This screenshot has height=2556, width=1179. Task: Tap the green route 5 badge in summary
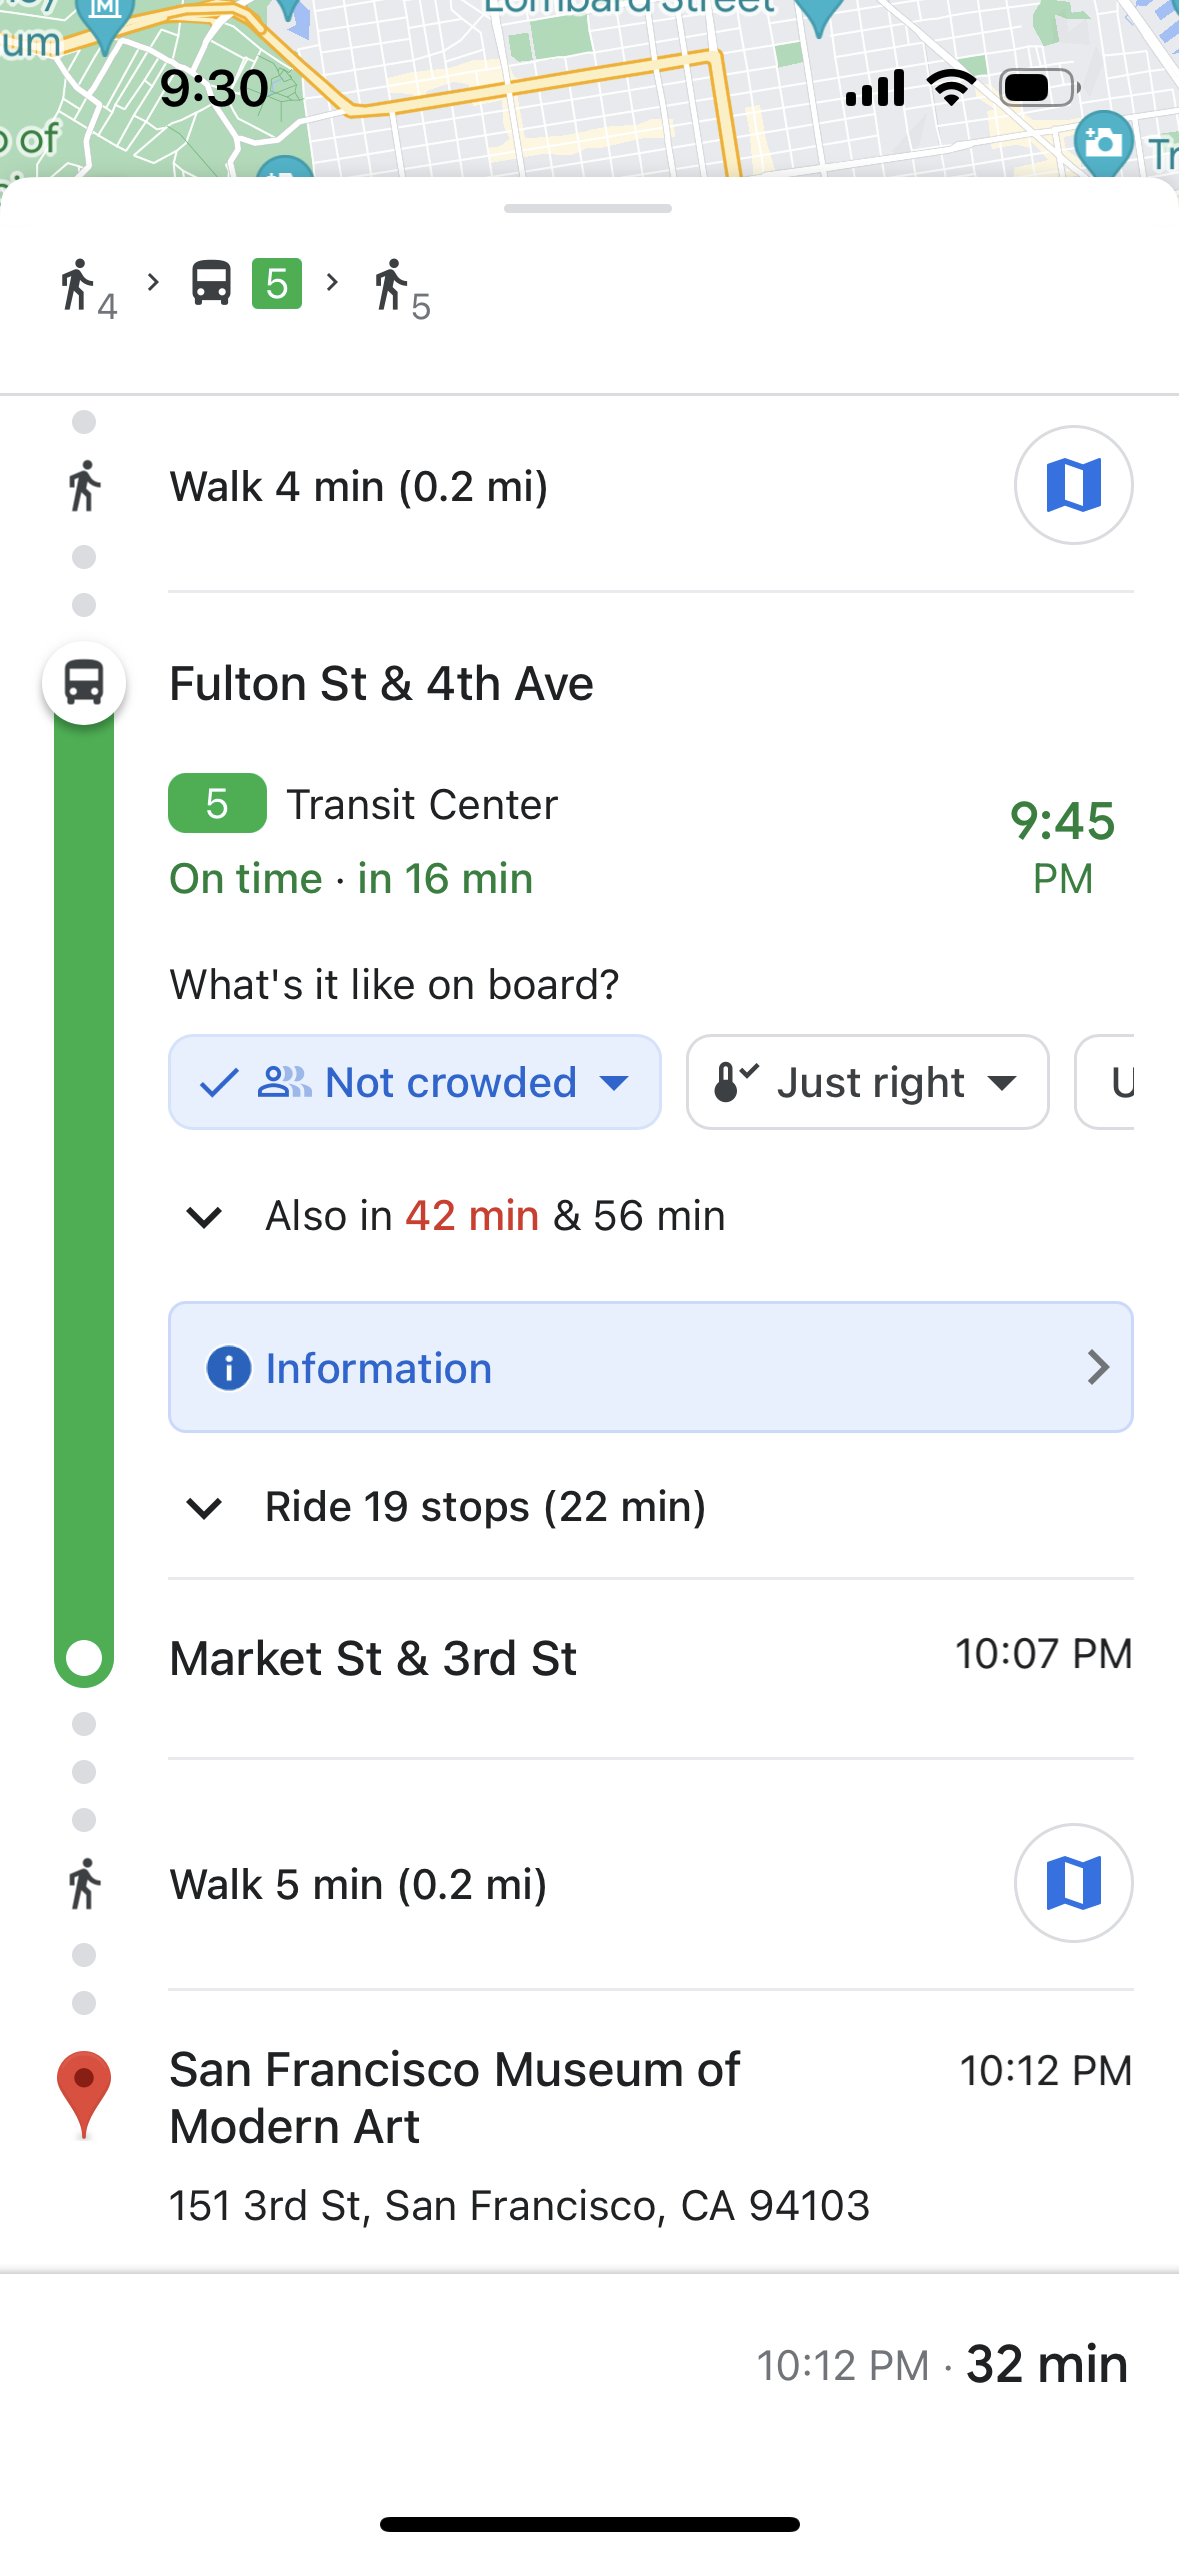click(276, 284)
